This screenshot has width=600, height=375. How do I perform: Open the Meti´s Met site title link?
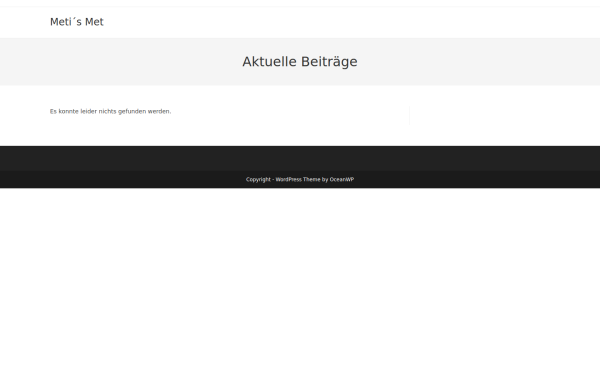(x=77, y=22)
